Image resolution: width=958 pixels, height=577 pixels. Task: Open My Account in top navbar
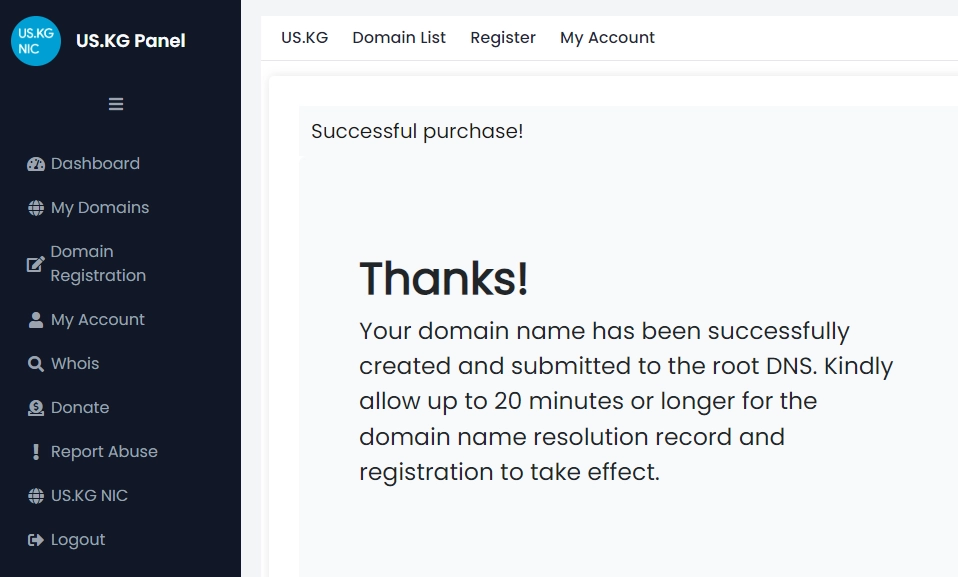click(x=607, y=38)
